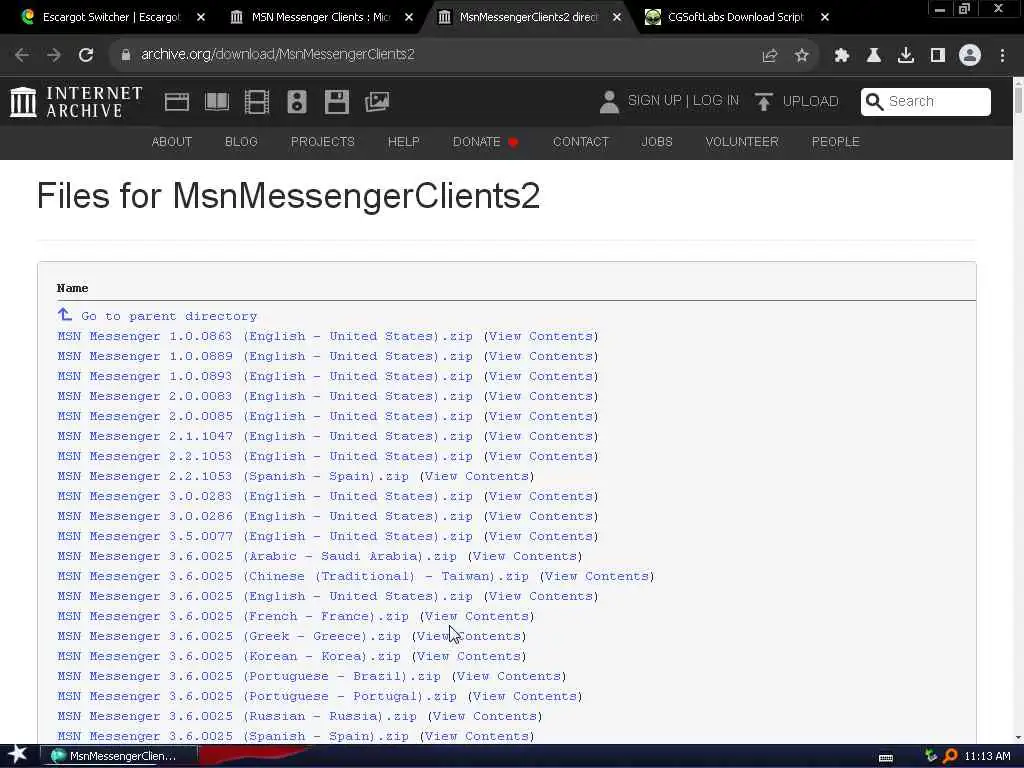1024x768 pixels.
Task: Click the magnifier icon in system tray
Action: [x=950, y=756]
